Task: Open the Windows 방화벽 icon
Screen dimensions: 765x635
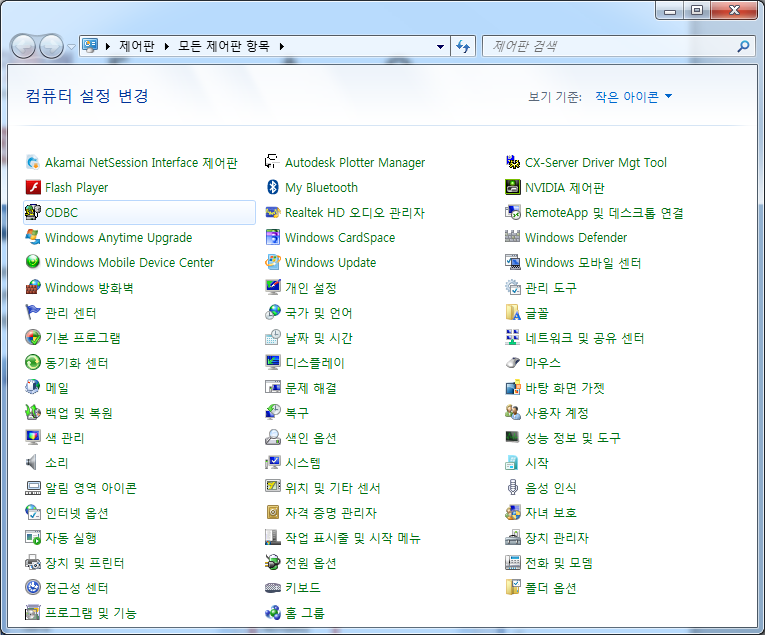Action: coord(33,287)
